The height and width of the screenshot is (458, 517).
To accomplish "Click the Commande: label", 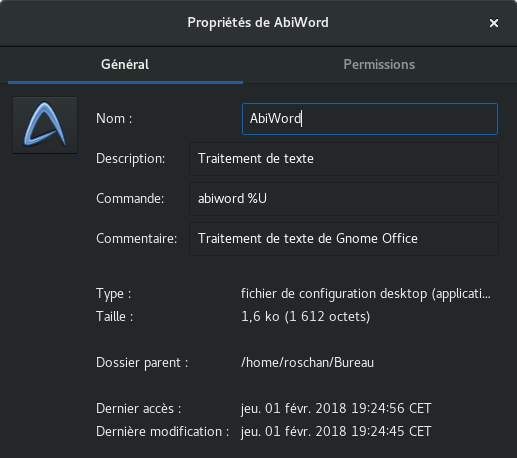I will point(130,199).
